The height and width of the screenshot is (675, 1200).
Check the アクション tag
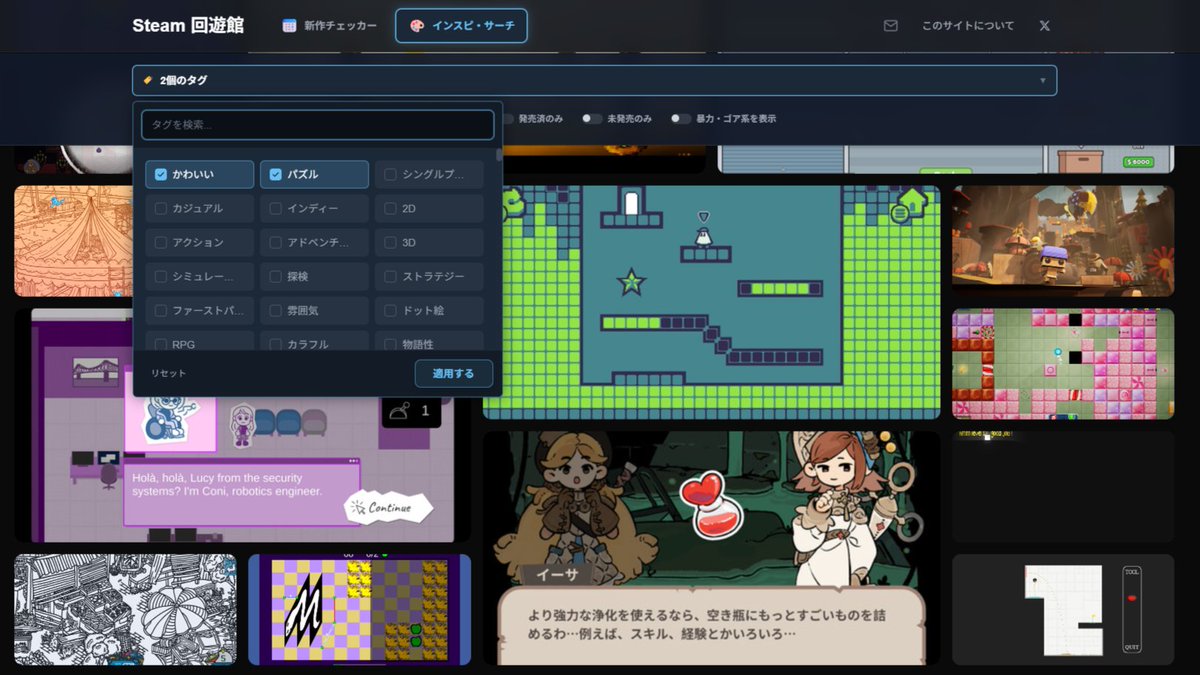coord(199,243)
